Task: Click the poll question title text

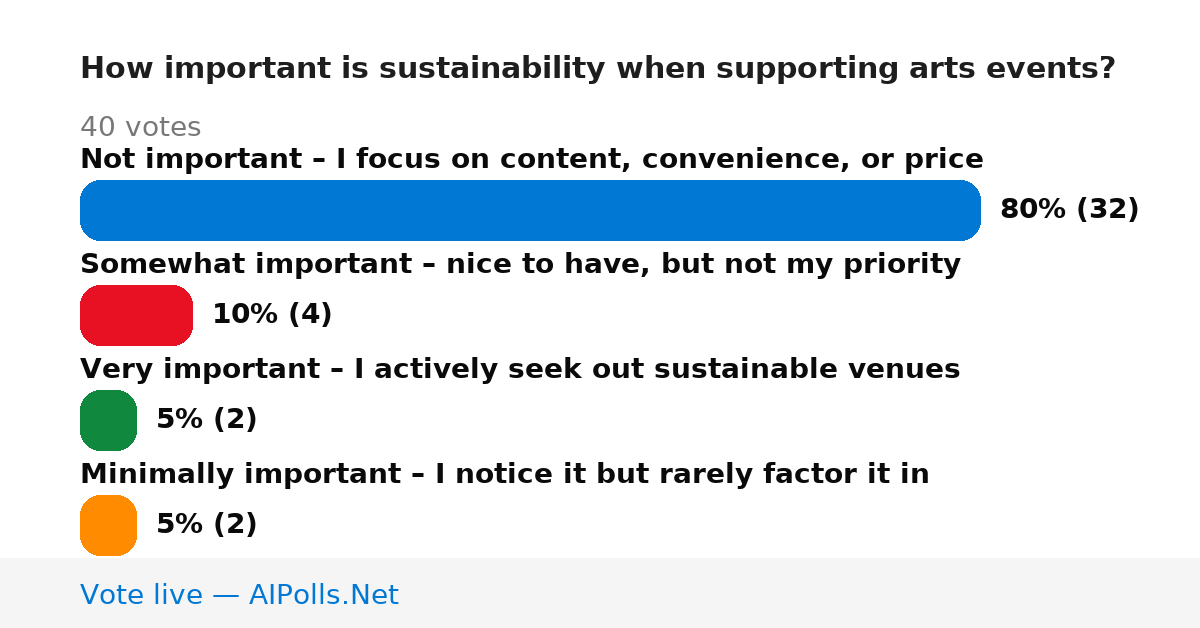Action: pyautogui.click(x=598, y=69)
